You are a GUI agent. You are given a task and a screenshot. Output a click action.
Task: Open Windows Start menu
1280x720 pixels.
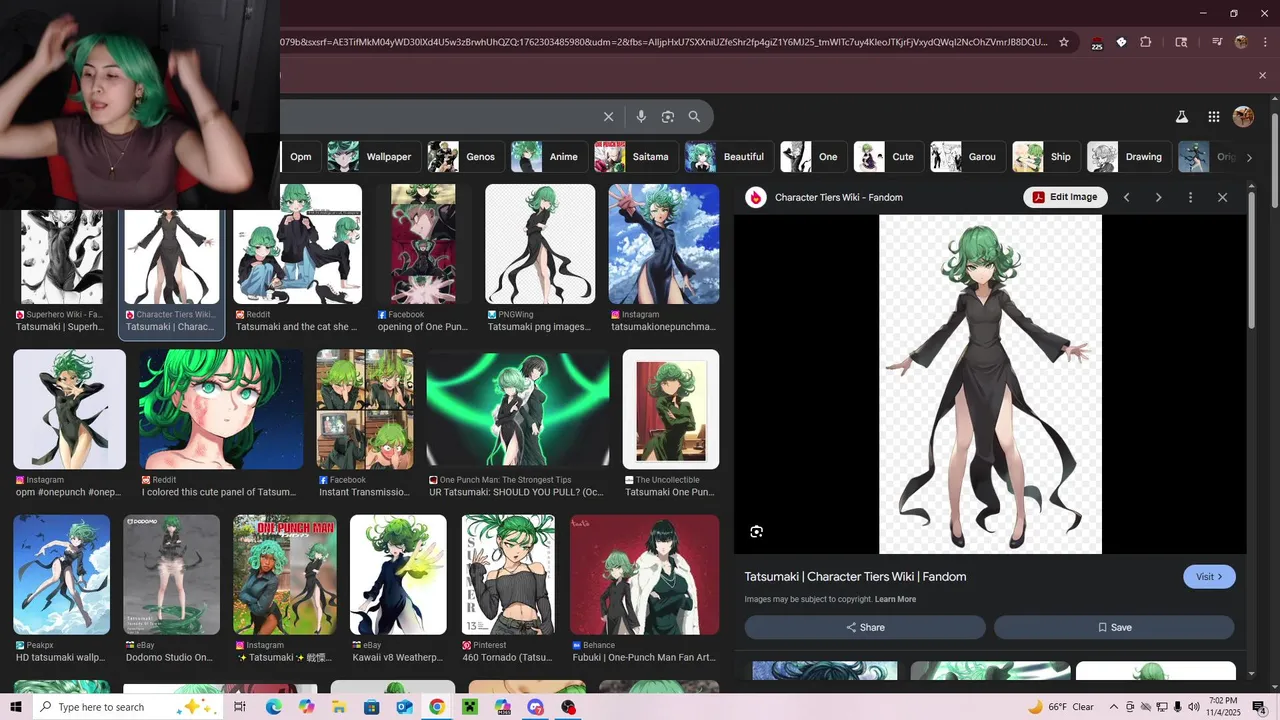(x=16, y=707)
